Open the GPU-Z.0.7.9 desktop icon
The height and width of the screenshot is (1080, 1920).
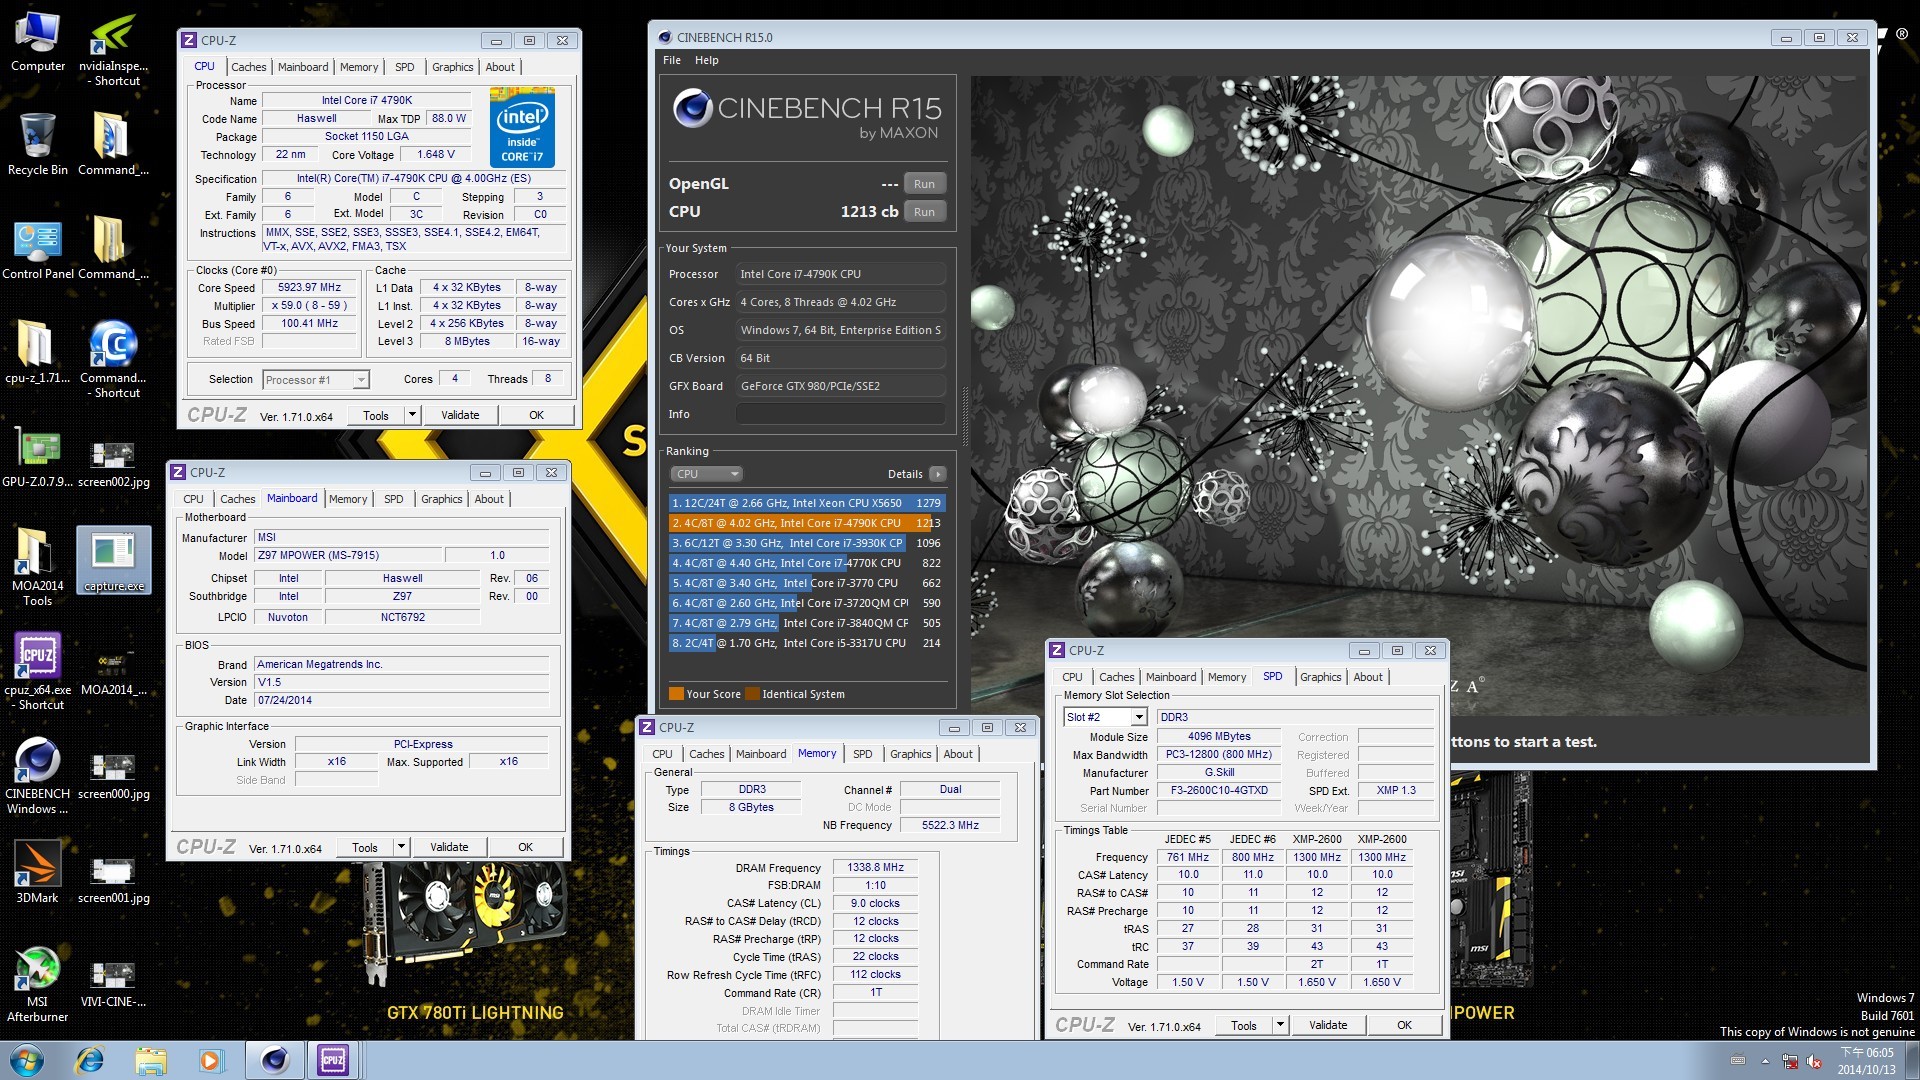[38, 457]
